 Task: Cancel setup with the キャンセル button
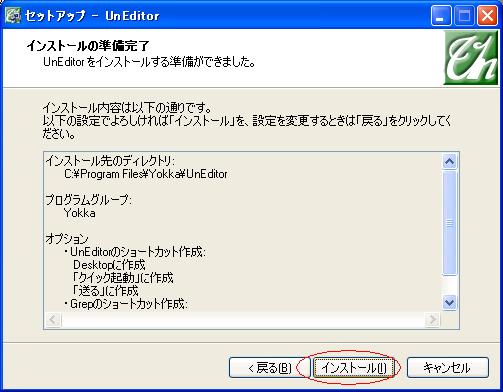pos(448,368)
